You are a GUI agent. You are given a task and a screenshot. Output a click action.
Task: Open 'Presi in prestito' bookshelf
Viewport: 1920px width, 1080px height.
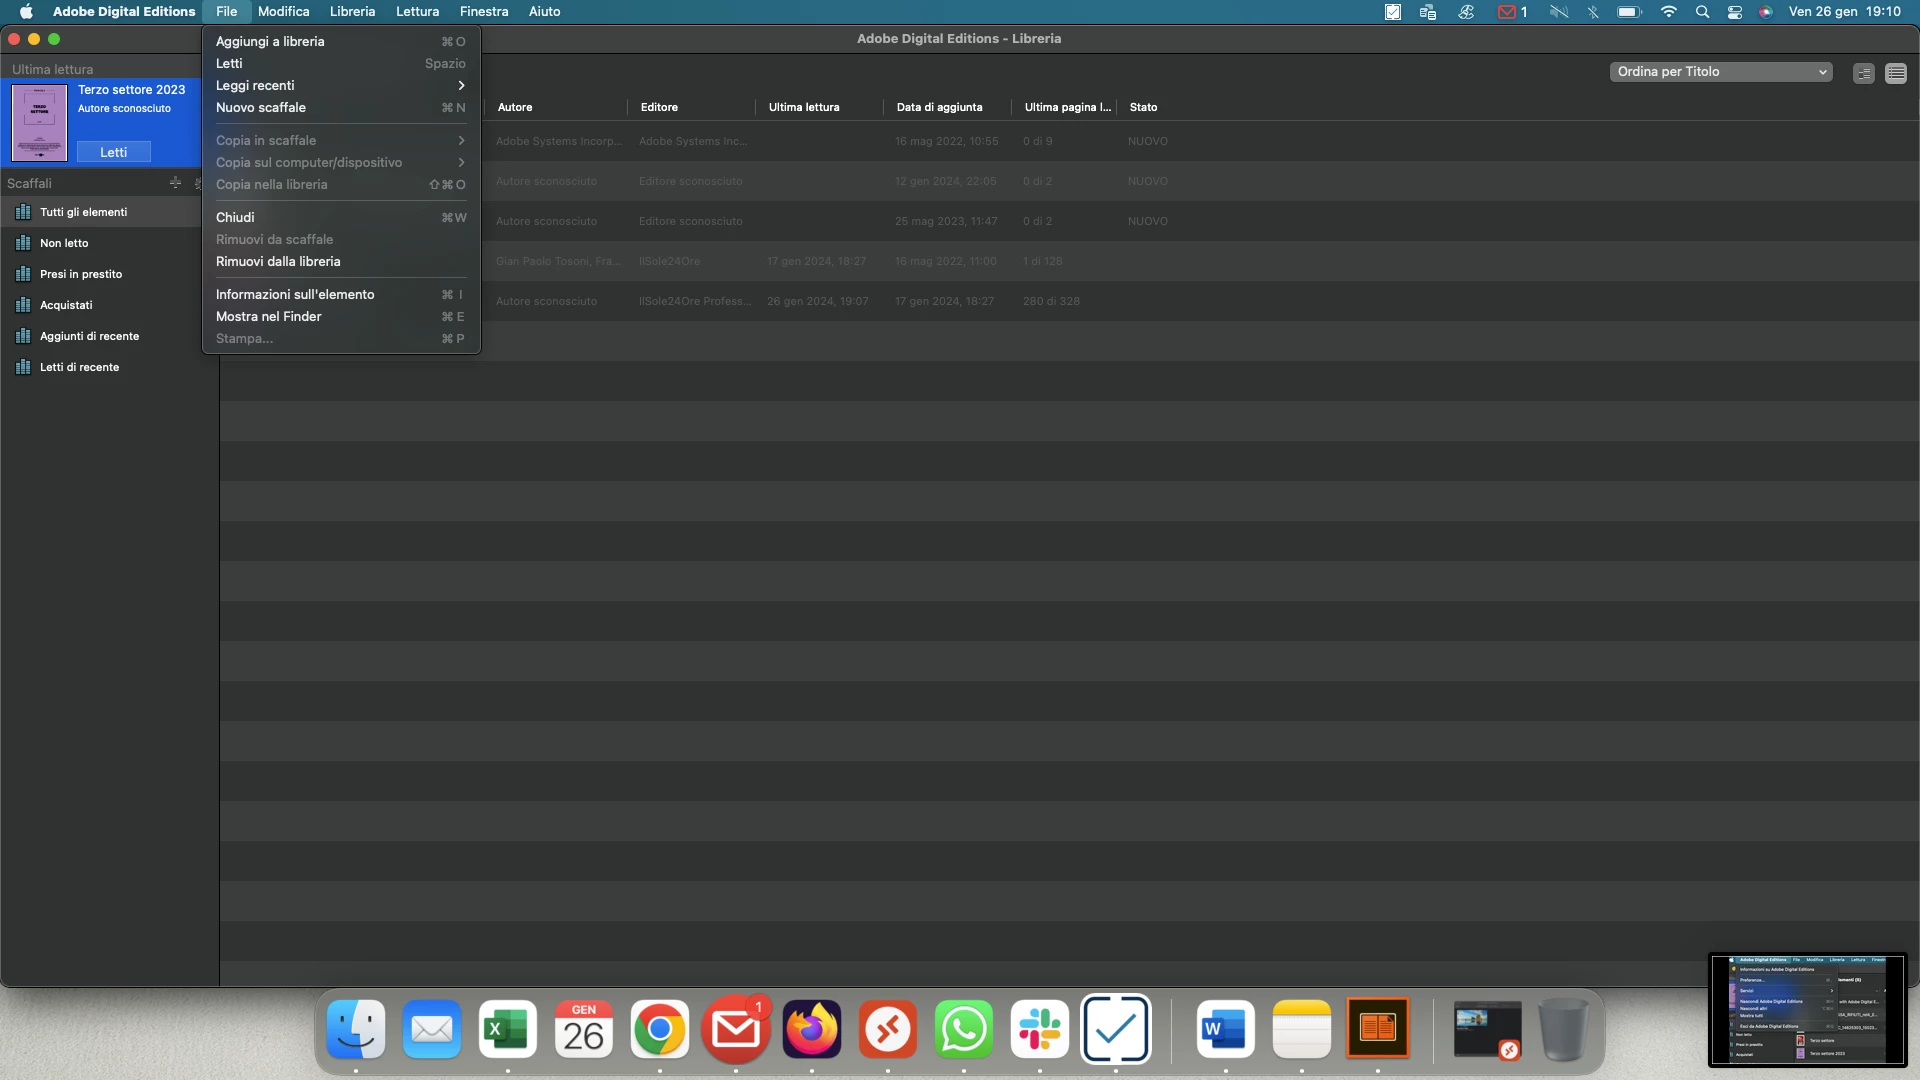point(80,274)
